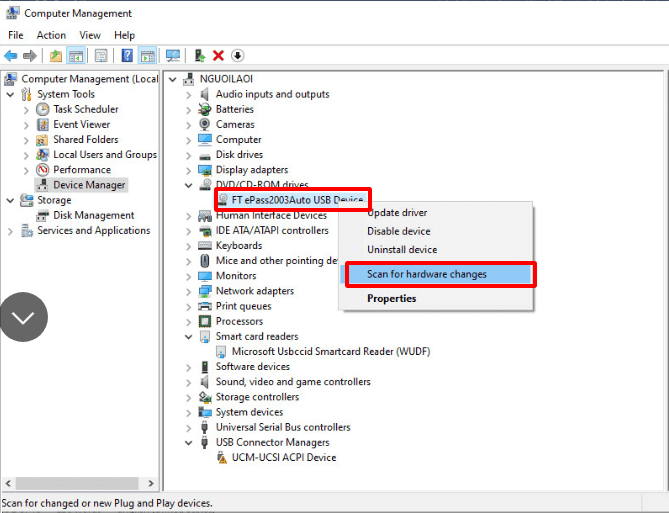Click the Shared Folders icon
The height and width of the screenshot is (513, 669).
click(42, 140)
